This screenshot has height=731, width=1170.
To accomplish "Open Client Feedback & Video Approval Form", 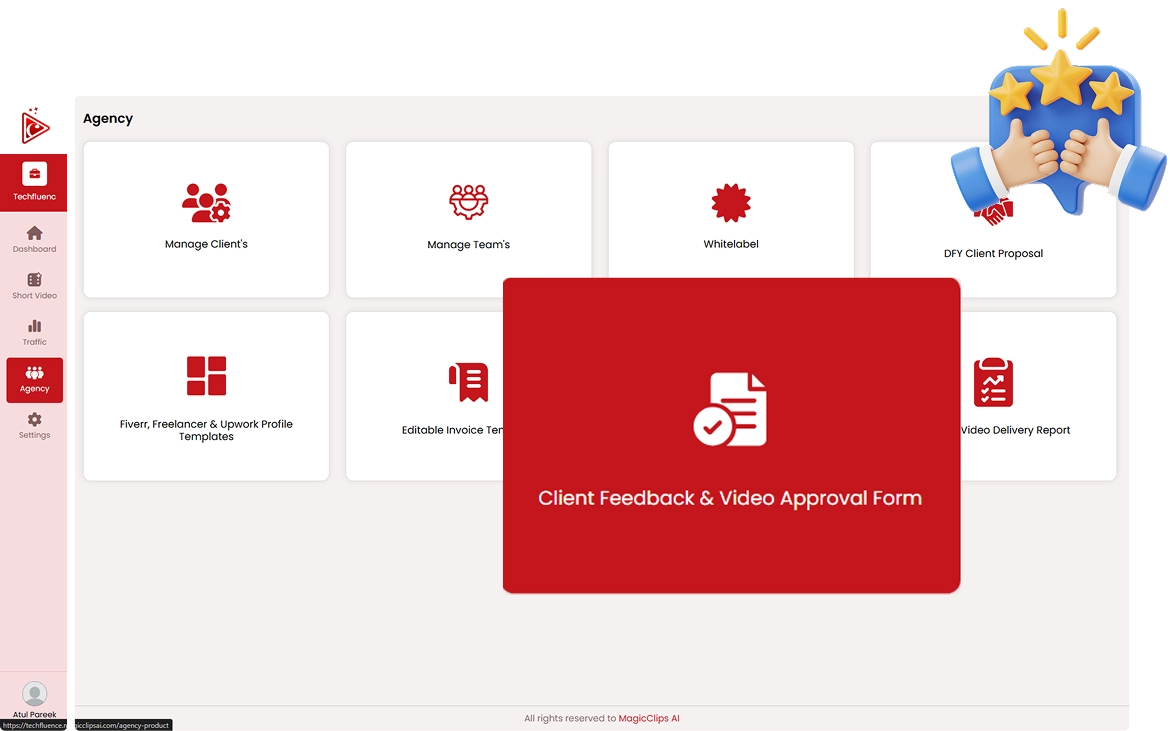I will pyautogui.click(x=730, y=498).
